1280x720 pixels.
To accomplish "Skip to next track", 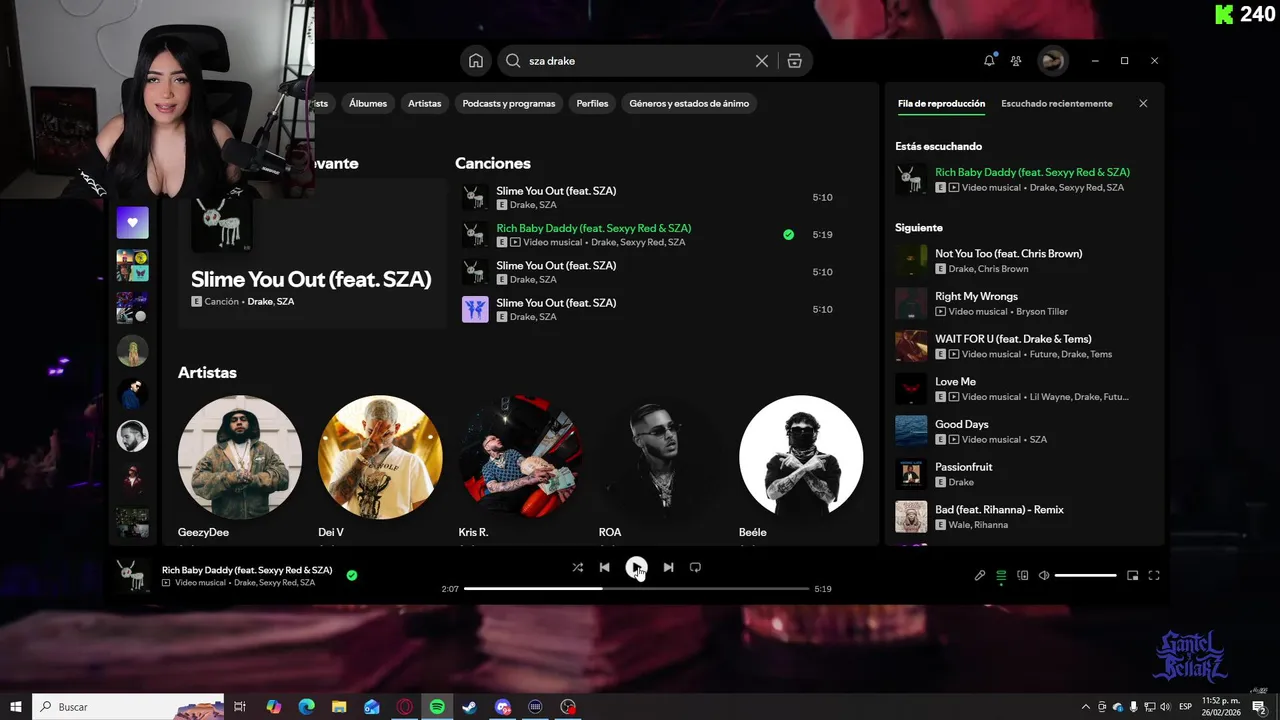I will coord(668,567).
